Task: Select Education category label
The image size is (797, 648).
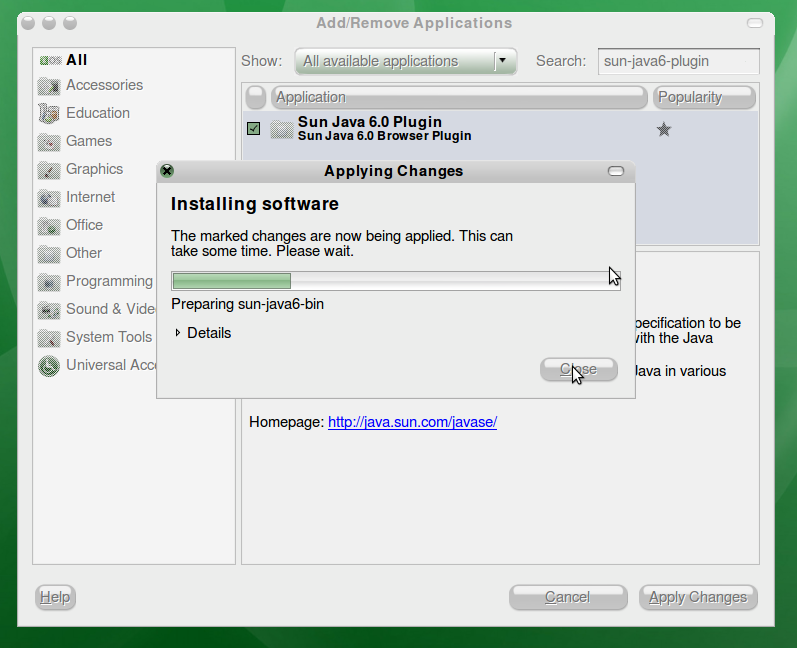Action: tap(98, 113)
